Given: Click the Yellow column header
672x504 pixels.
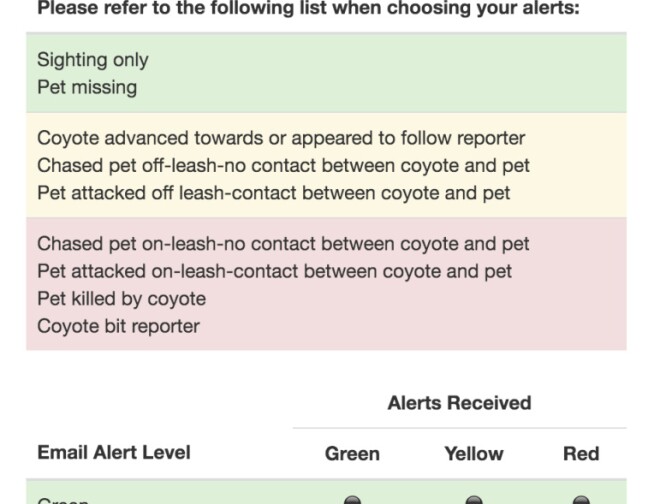Looking at the screenshot, I should pyautogui.click(x=474, y=453).
